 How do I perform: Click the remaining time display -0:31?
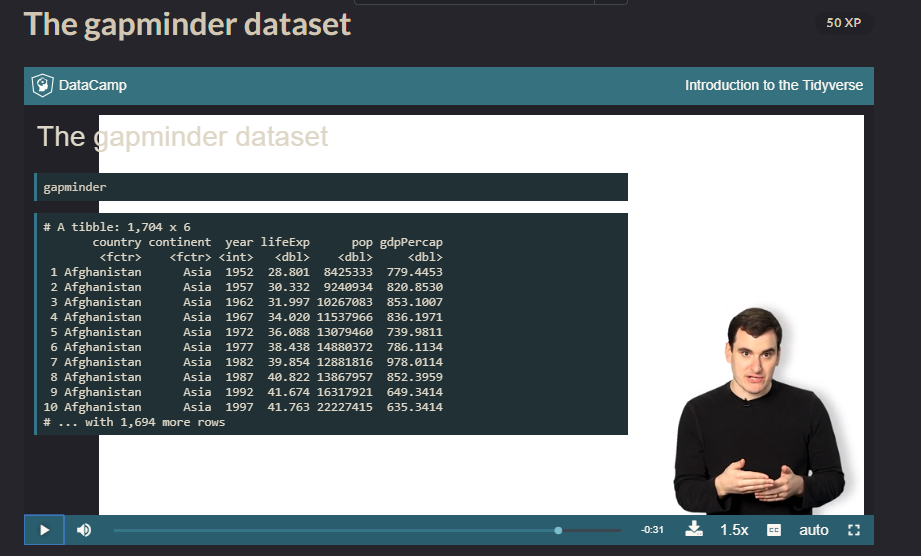pos(652,530)
